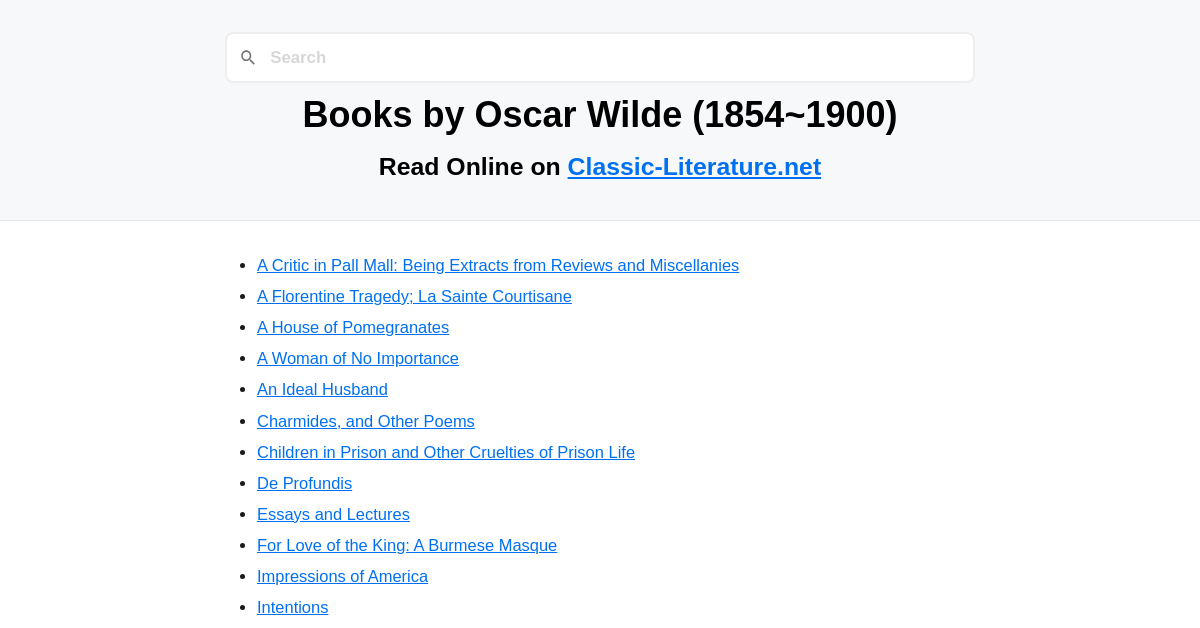
Task: Open "Intentions"
Action: 292,607
